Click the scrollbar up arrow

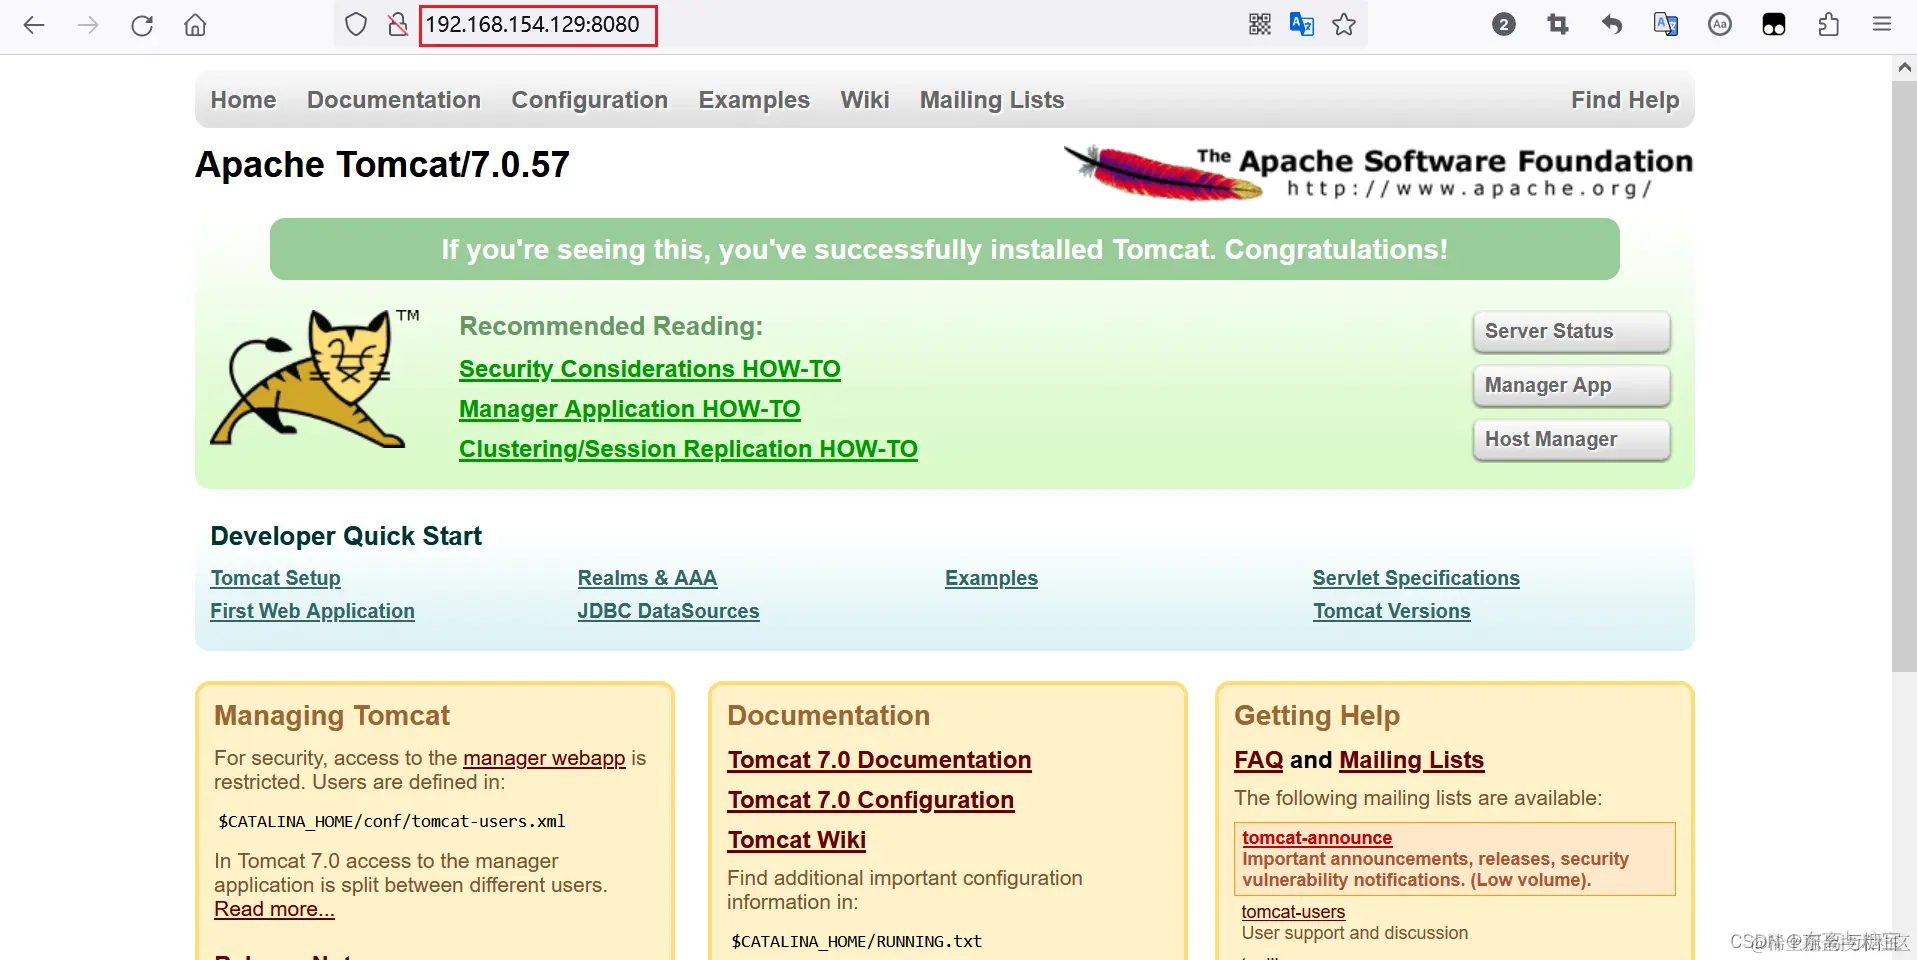click(1904, 68)
